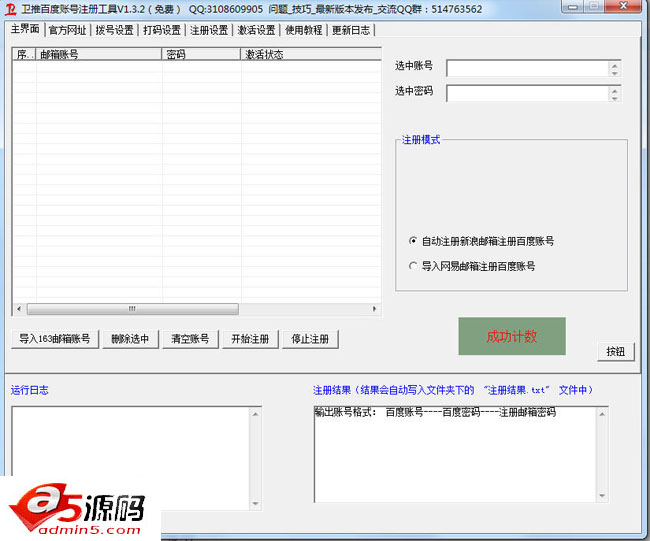This screenshot has width=650, height=541.
Task: Click down arrow in 选中密码 field
Action: click(x=615, y=98)
